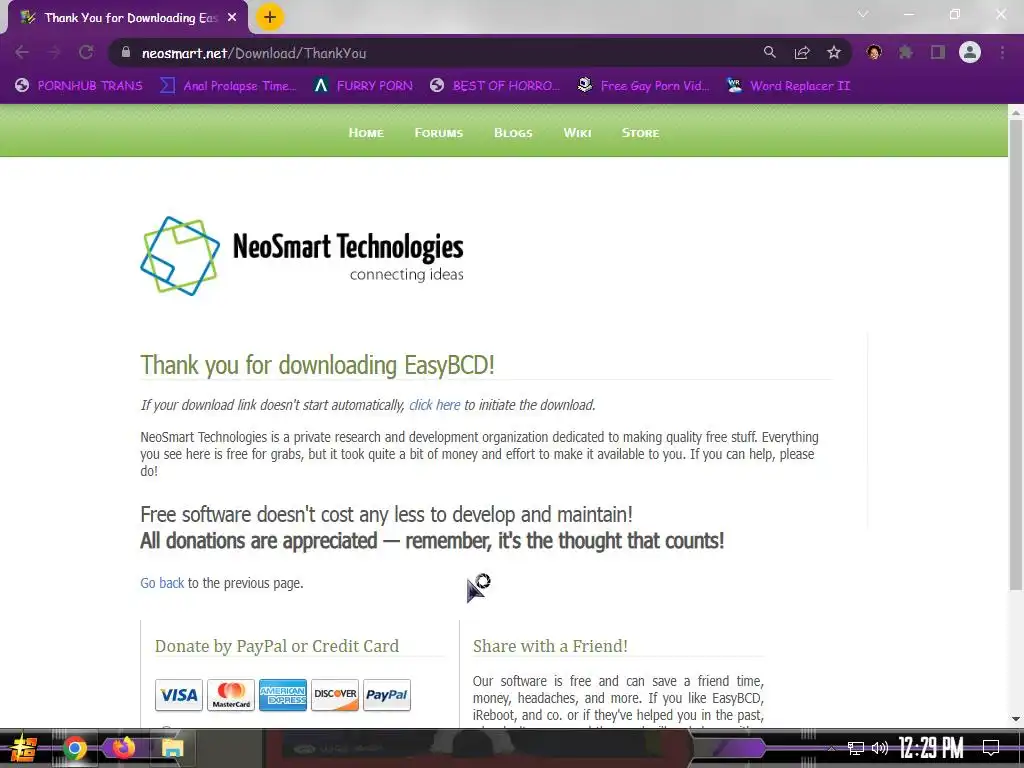Open the Store nav item
This screenshot has height=768, width=1024.
[641, 133]
